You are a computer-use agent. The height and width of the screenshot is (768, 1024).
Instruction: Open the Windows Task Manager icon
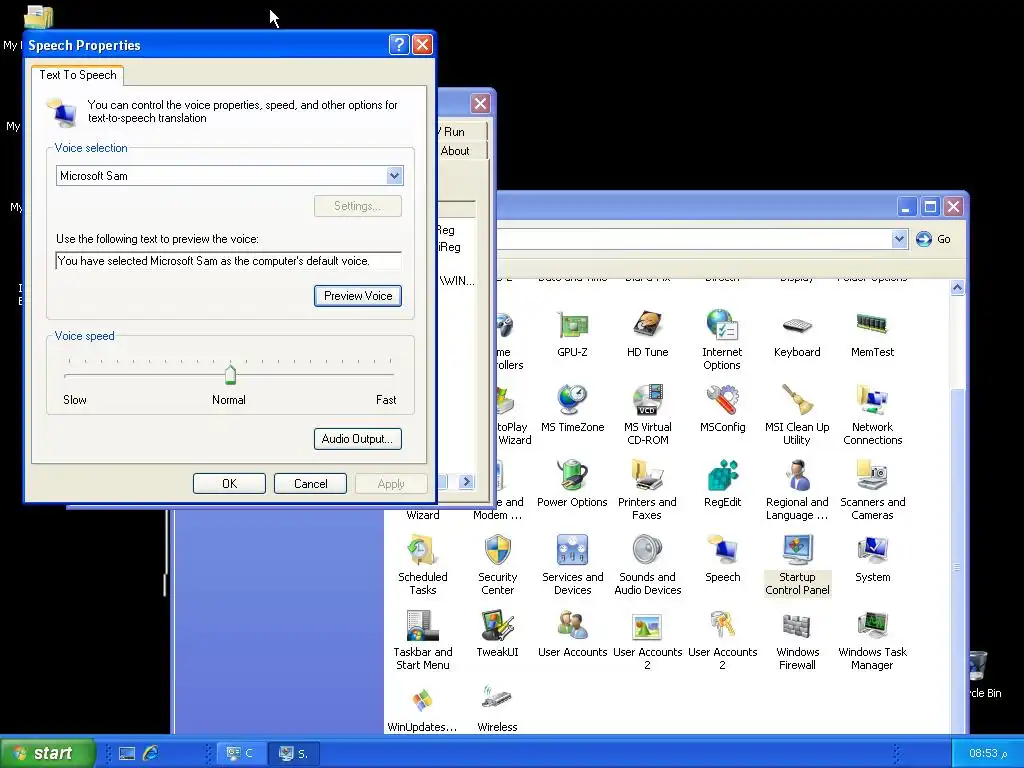point(872,640)
